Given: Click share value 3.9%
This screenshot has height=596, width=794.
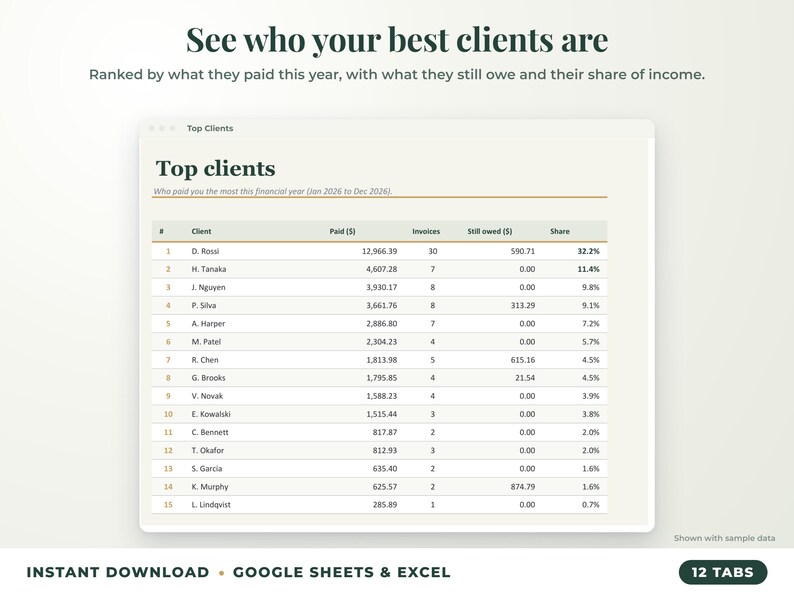Looking at the screenshot, I should pos(590,396).
